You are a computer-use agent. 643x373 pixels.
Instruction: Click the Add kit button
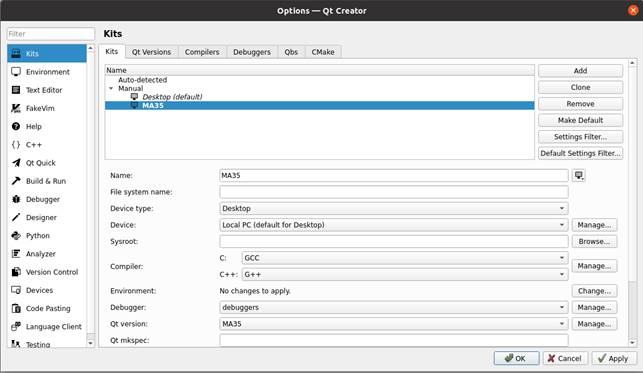(x=580, y=71)
